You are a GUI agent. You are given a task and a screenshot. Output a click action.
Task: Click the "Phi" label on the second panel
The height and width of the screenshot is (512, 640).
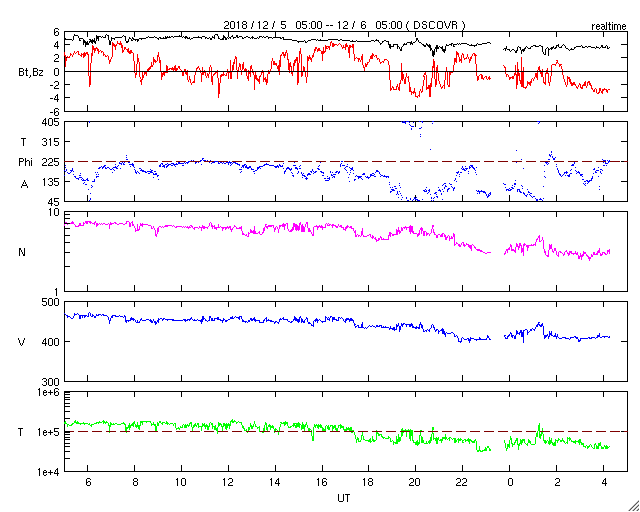coord(26,162)
